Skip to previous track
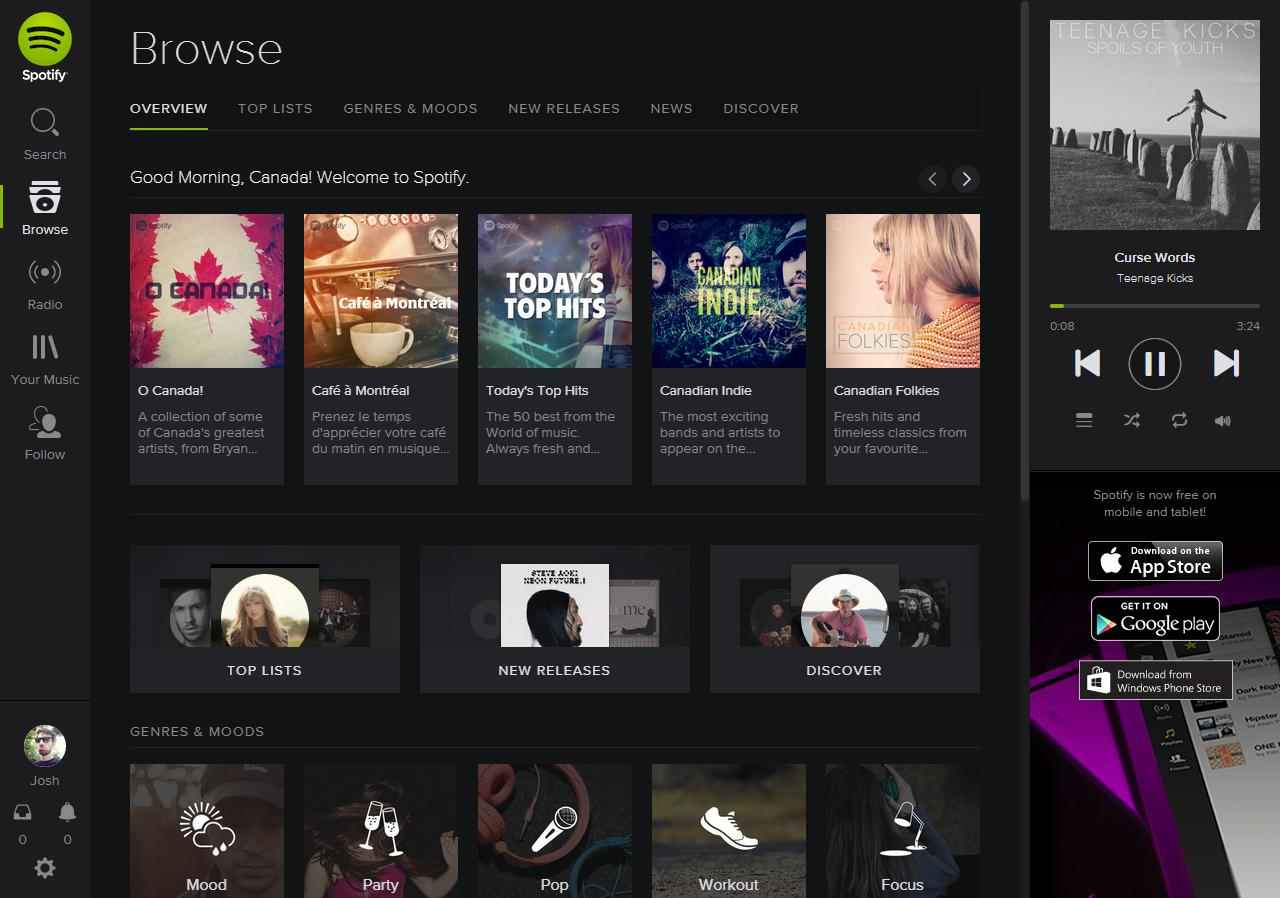Image resolution: width=1280 pixels, height=898 pixels. (1087, 363)
